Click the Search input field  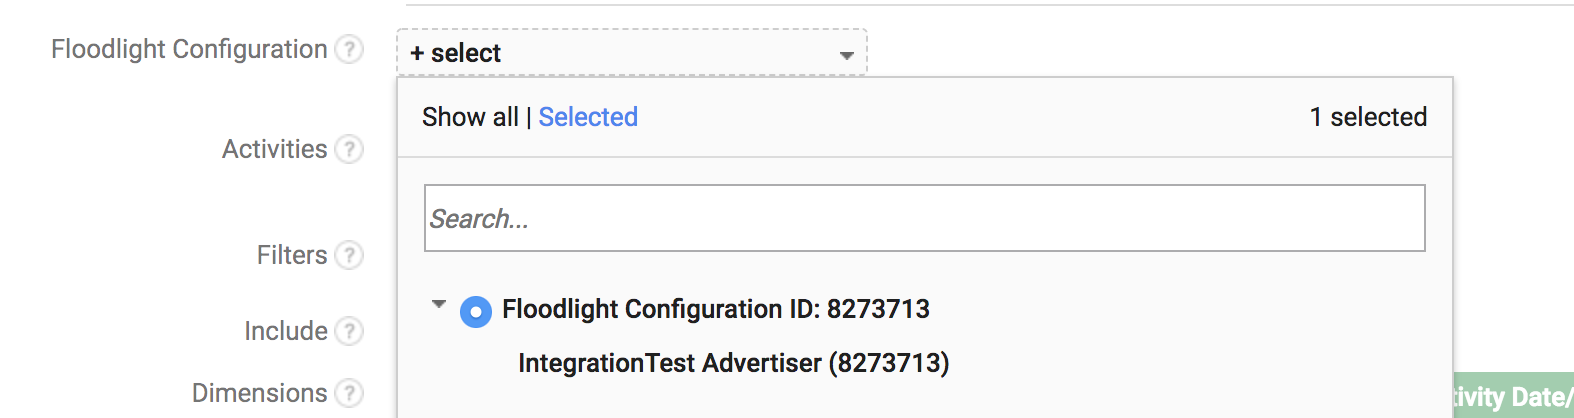[925, 218]
